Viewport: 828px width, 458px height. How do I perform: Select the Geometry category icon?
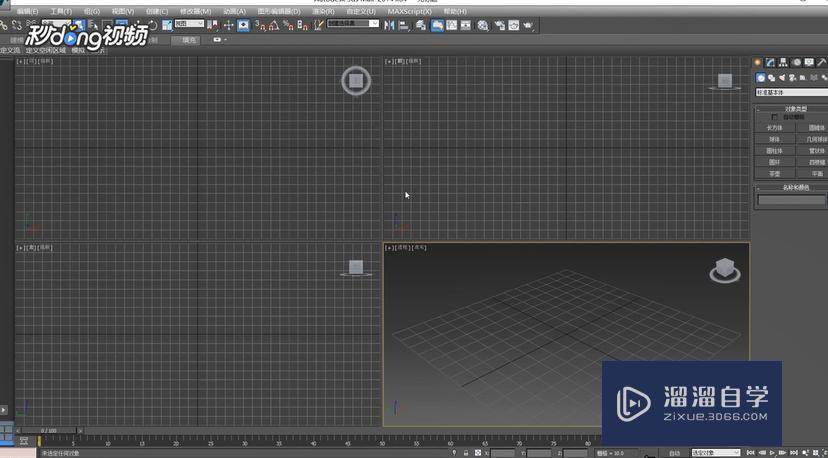(x=760, y=77)
